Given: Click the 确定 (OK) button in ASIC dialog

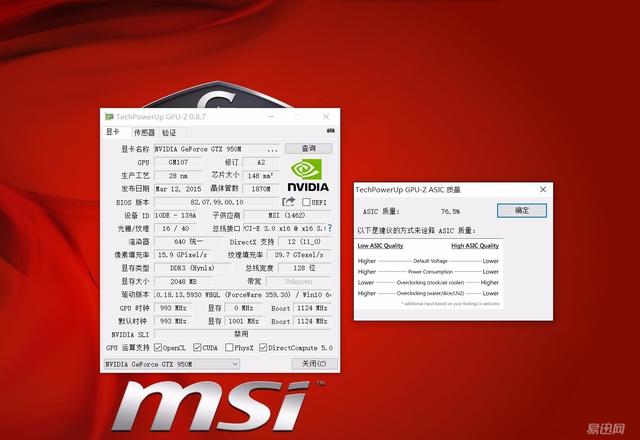Looking at the screenshot, I should (x=521, y=211).
